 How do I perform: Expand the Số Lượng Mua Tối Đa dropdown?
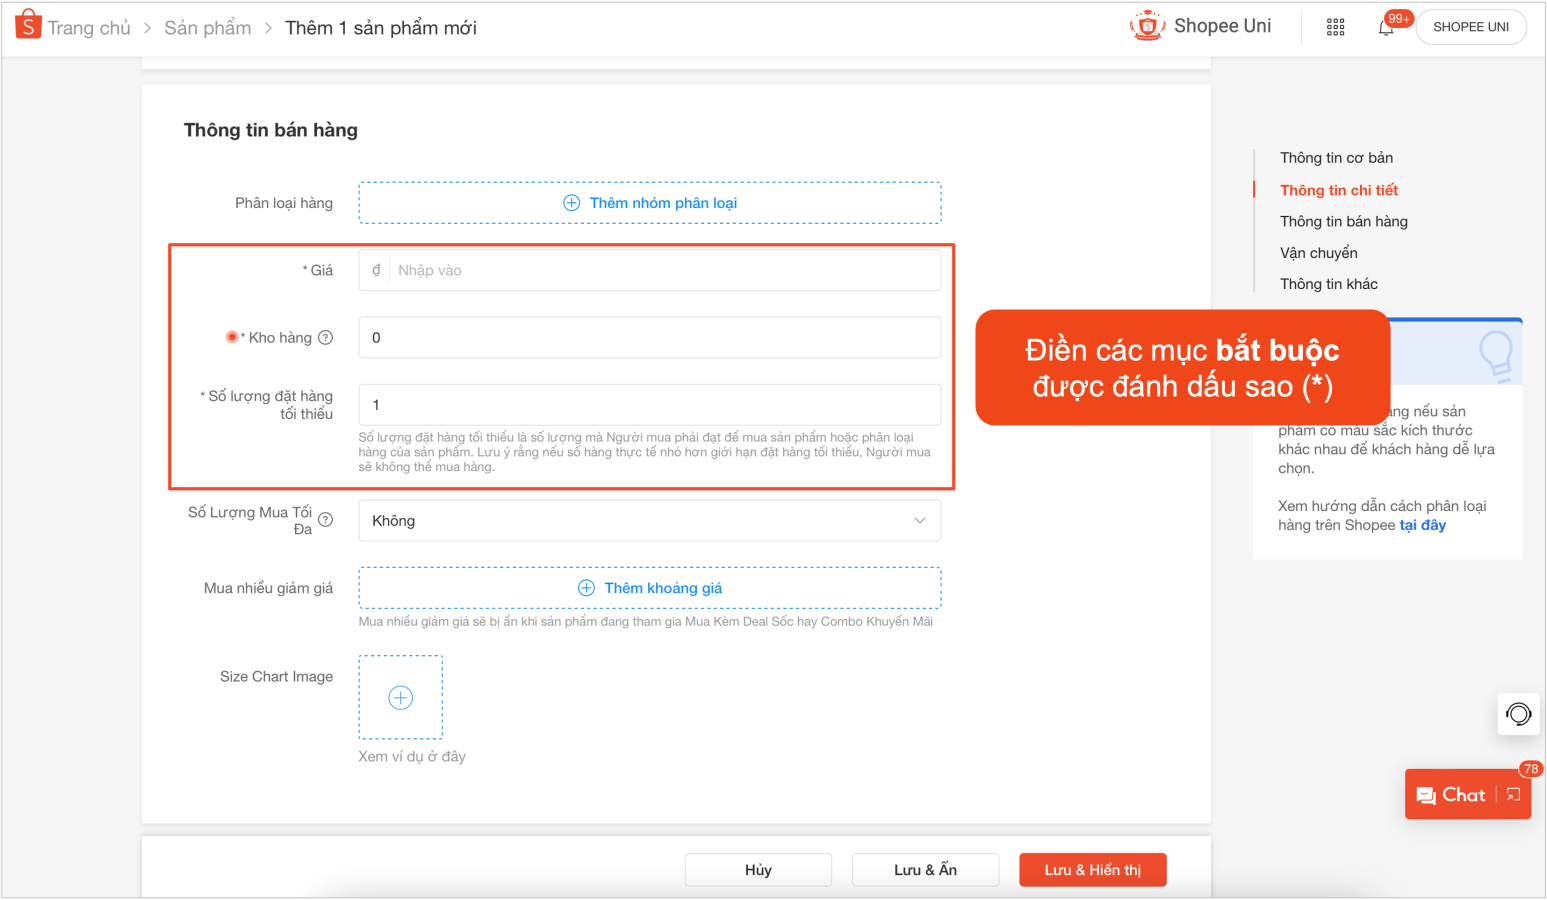[x=649, y=521]
